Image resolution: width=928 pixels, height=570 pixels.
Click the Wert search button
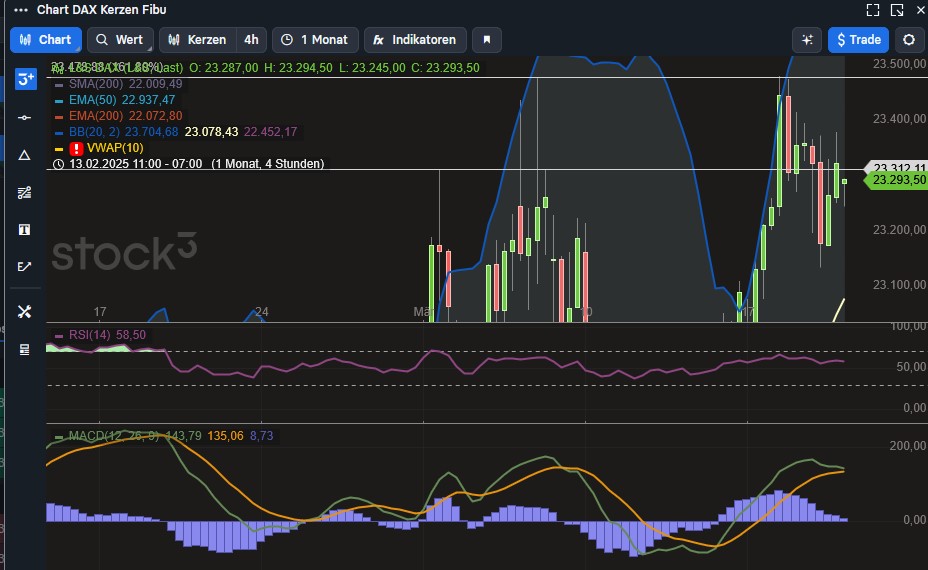tap(119, 40)
